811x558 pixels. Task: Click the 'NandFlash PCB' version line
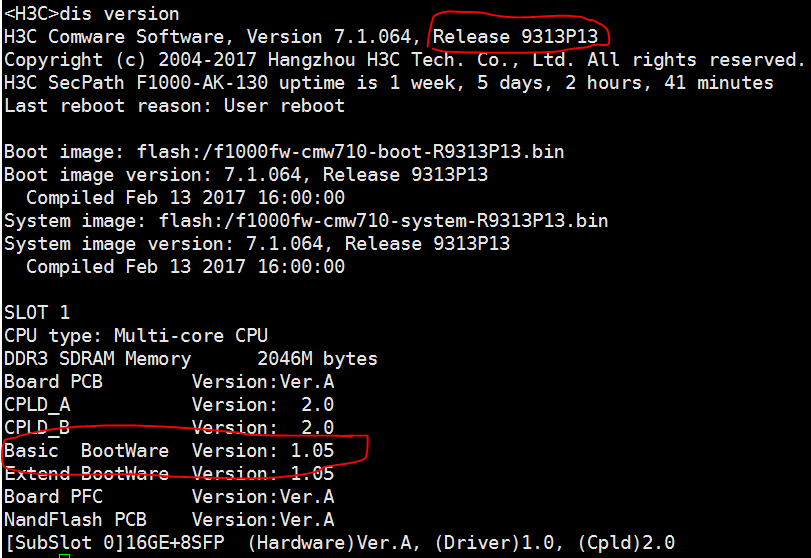click(x=168, y=519)
